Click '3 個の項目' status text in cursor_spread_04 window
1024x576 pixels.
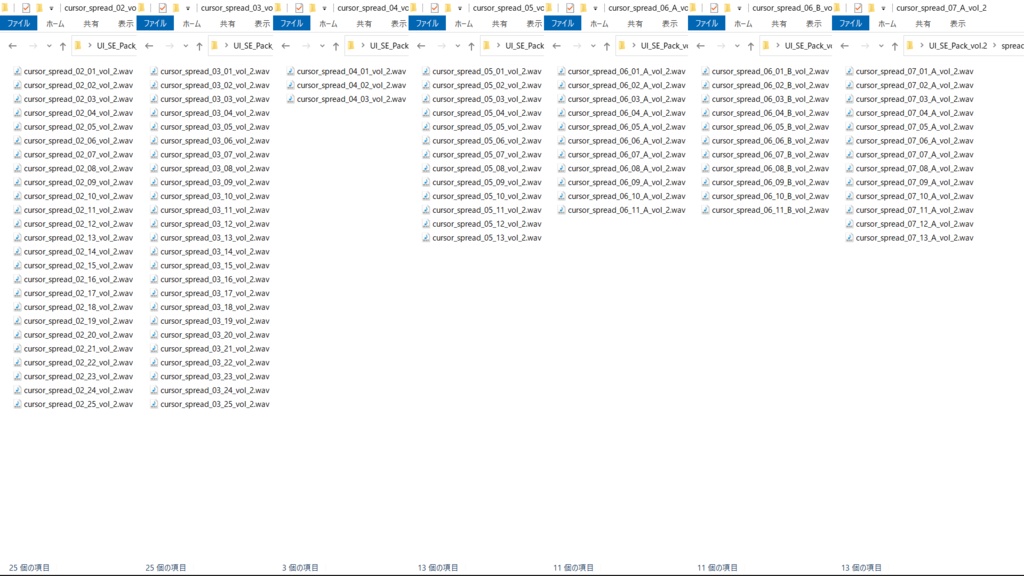click(x=300, y=568)
